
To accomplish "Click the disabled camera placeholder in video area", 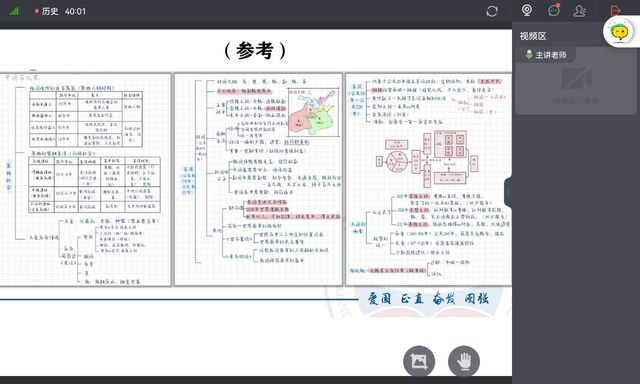I will coord(576,79).
